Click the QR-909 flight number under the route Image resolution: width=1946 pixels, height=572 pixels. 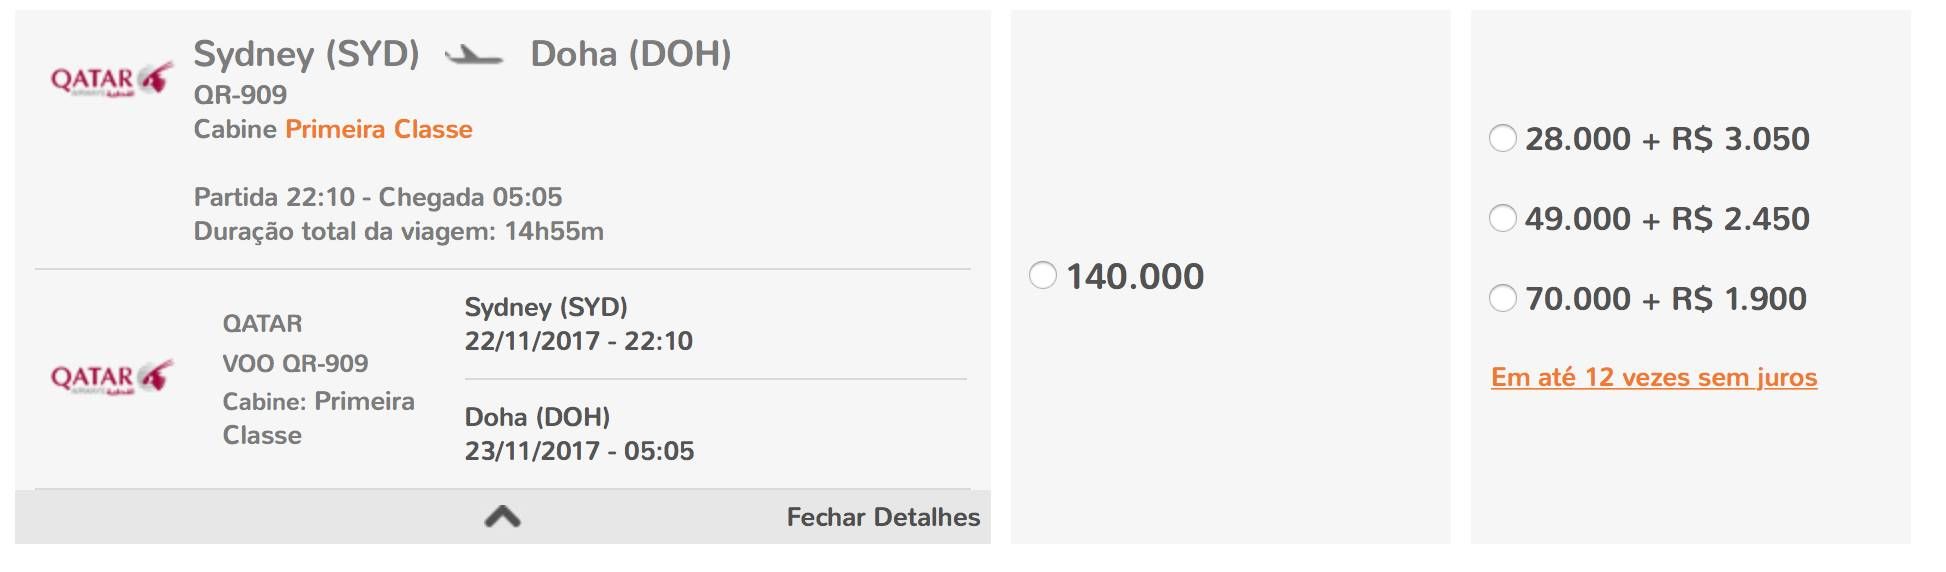point(240,94)
